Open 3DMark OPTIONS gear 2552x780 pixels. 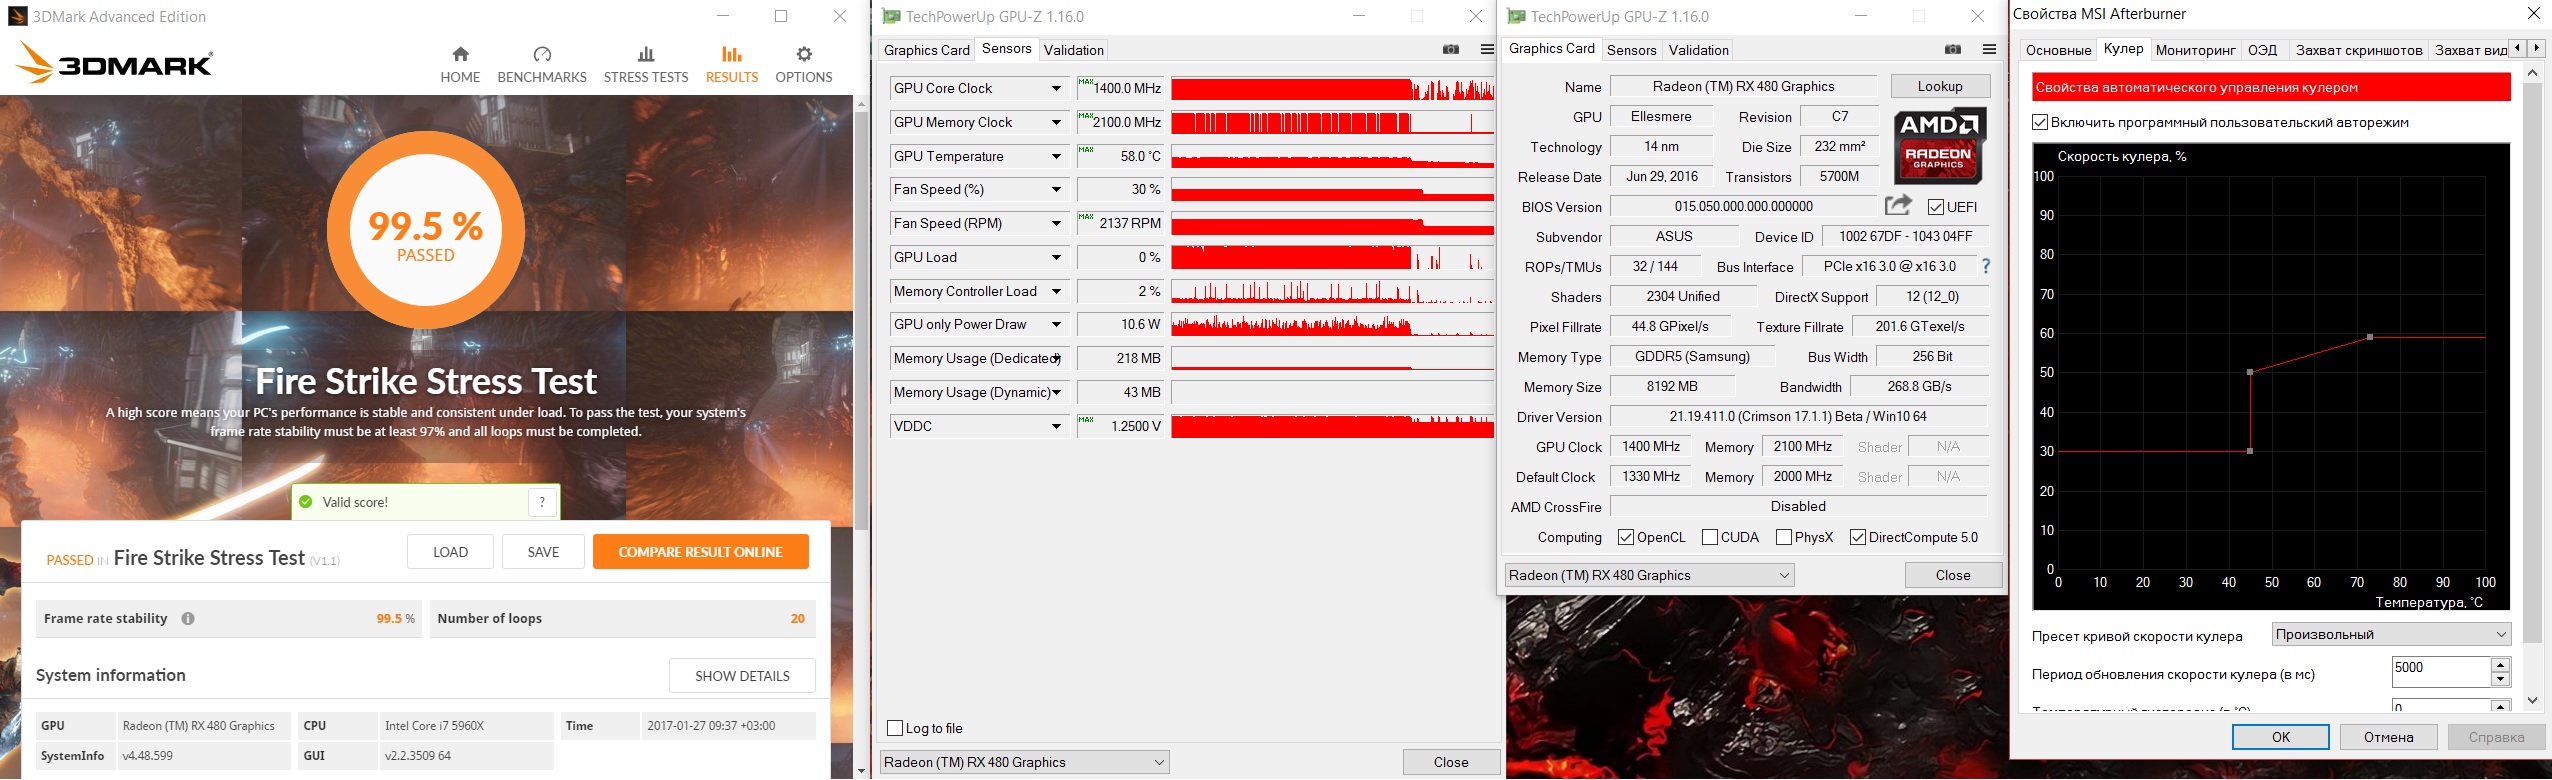coord(804,64)
